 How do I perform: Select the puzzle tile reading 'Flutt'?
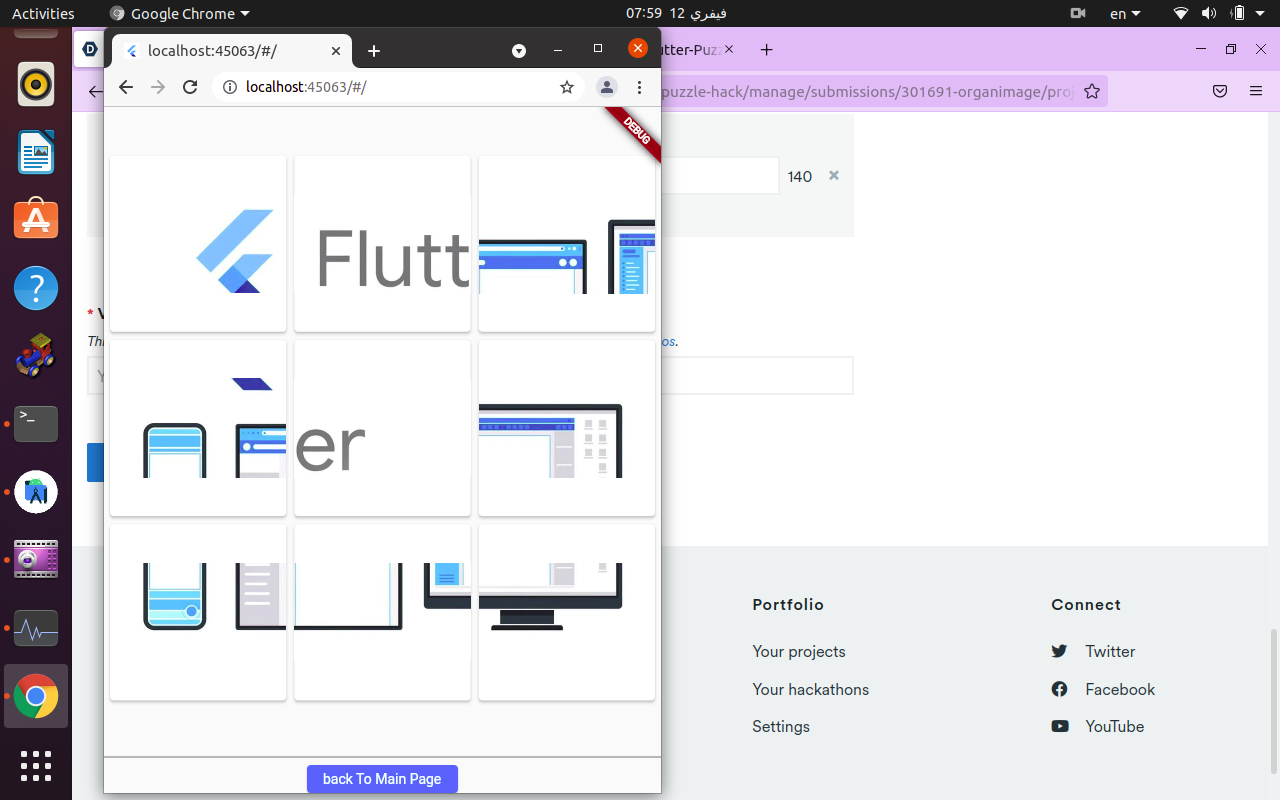[x=382, y=243]
